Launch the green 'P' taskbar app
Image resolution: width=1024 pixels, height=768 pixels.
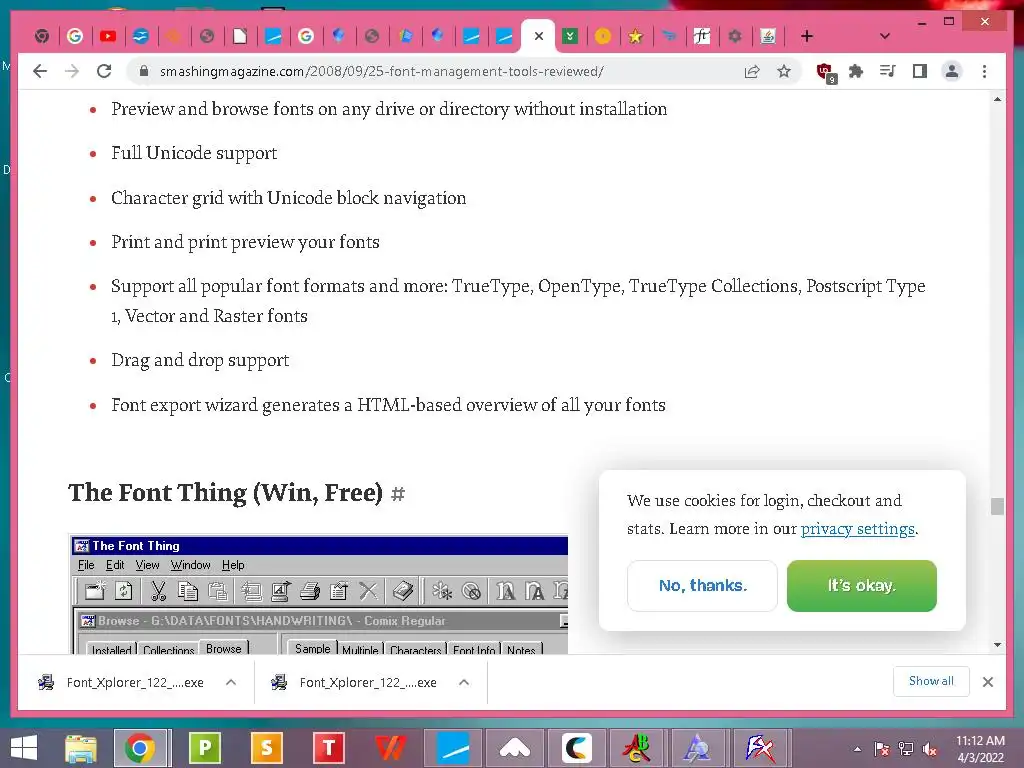[x=204, y=748]
